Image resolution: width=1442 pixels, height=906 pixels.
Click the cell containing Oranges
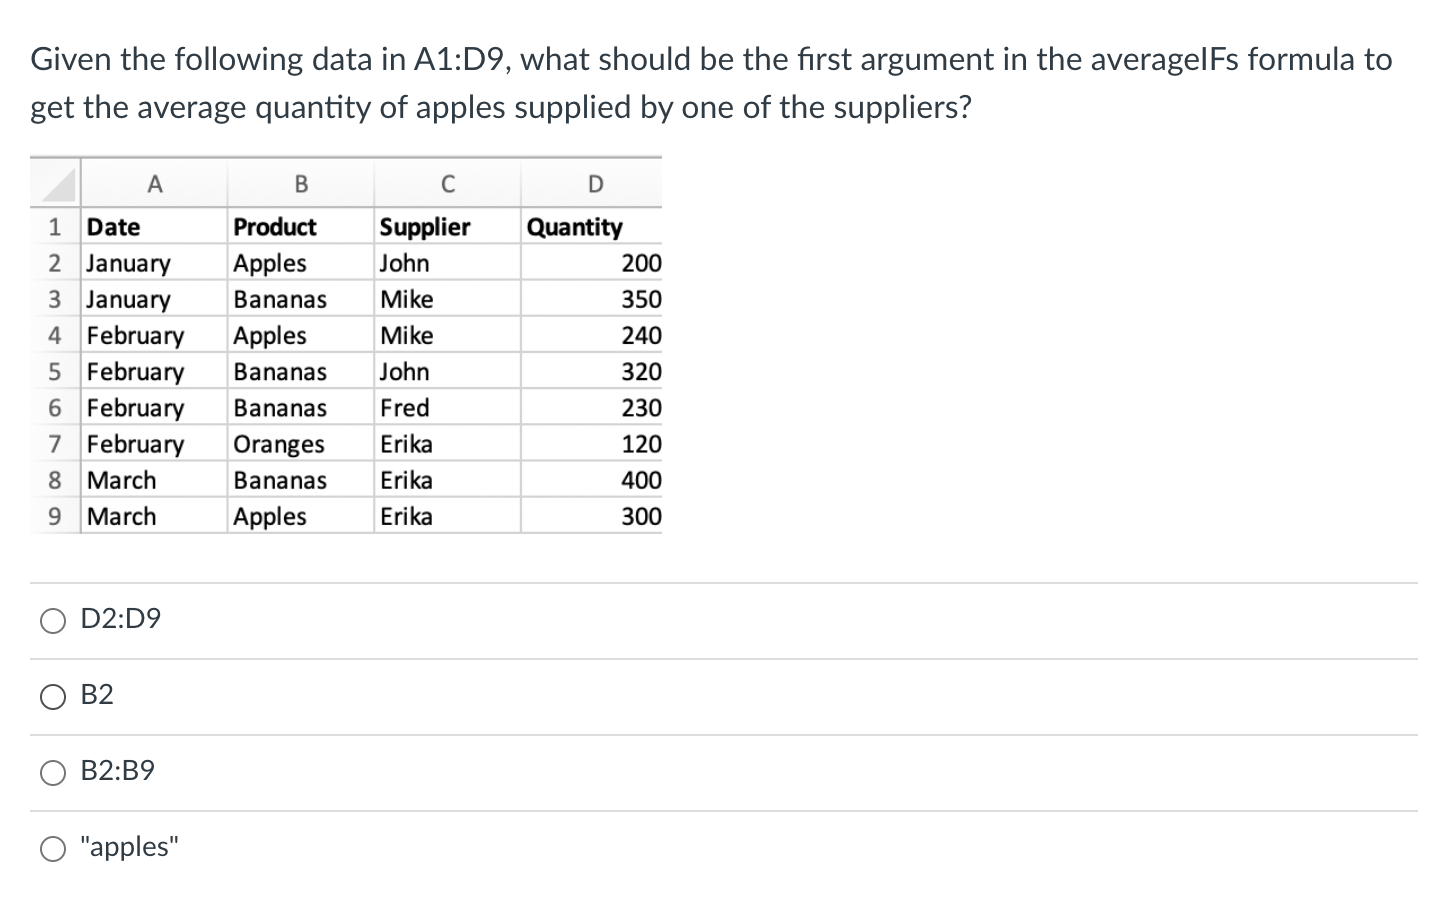point(301,444)
